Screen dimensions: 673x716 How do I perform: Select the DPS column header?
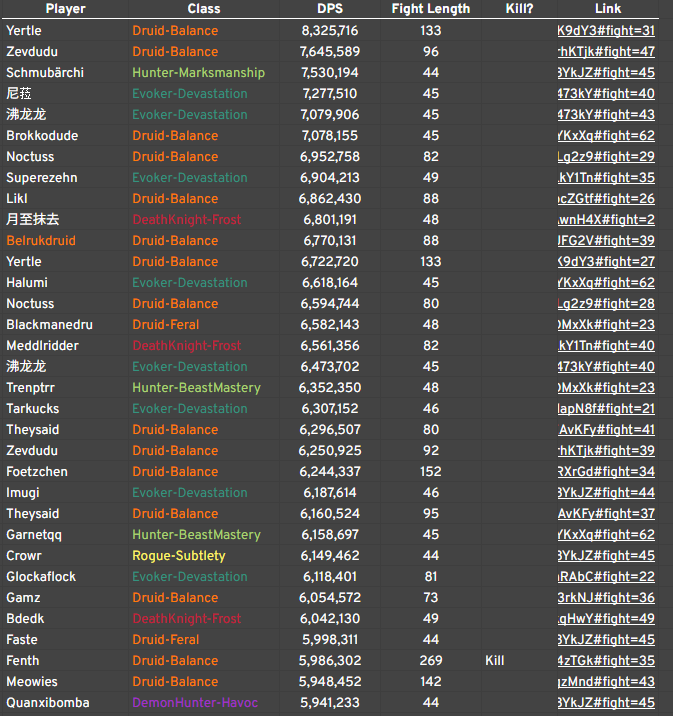point(330,9)
